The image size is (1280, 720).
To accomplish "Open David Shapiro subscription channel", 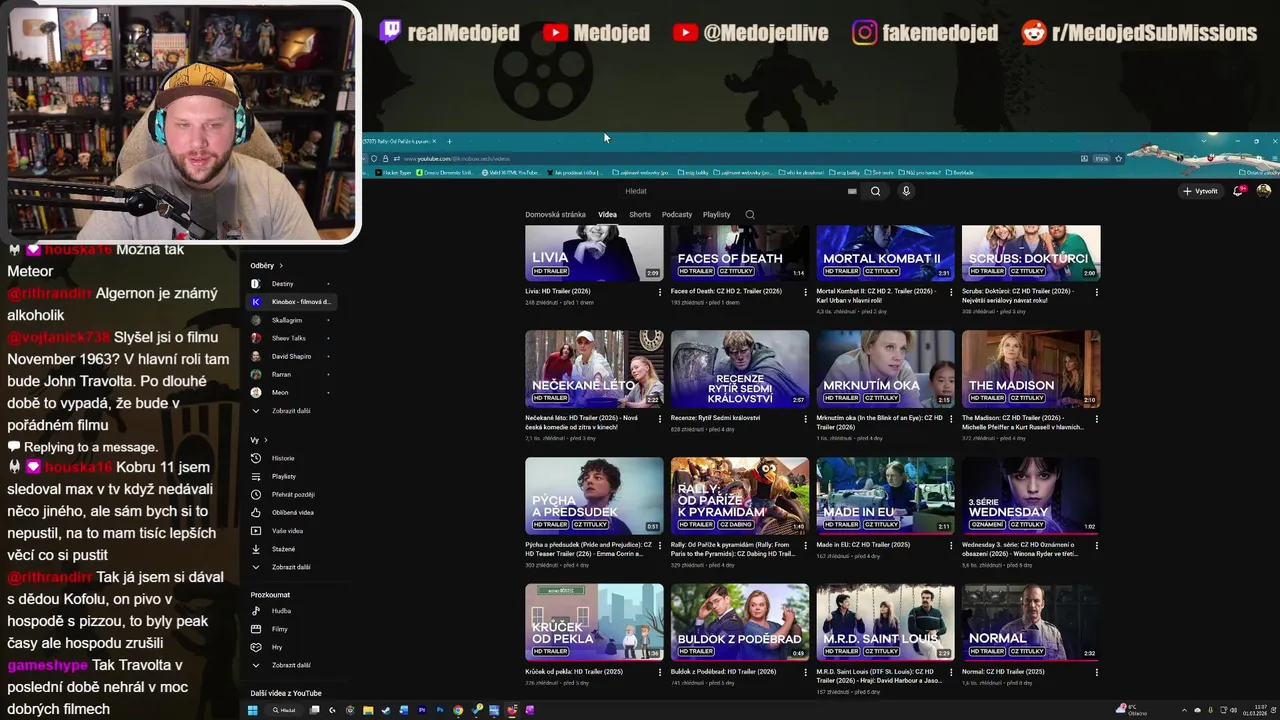I will point(290,356).
